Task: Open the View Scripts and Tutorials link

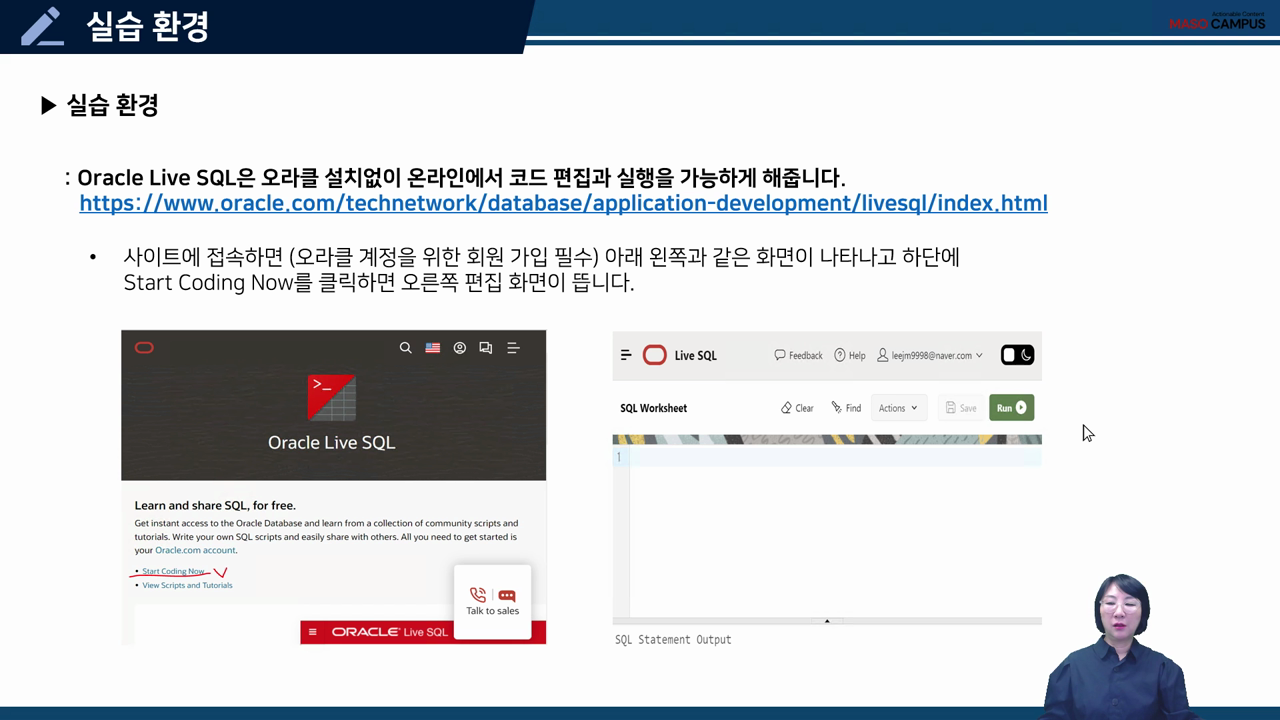Action: click(187, 585)
